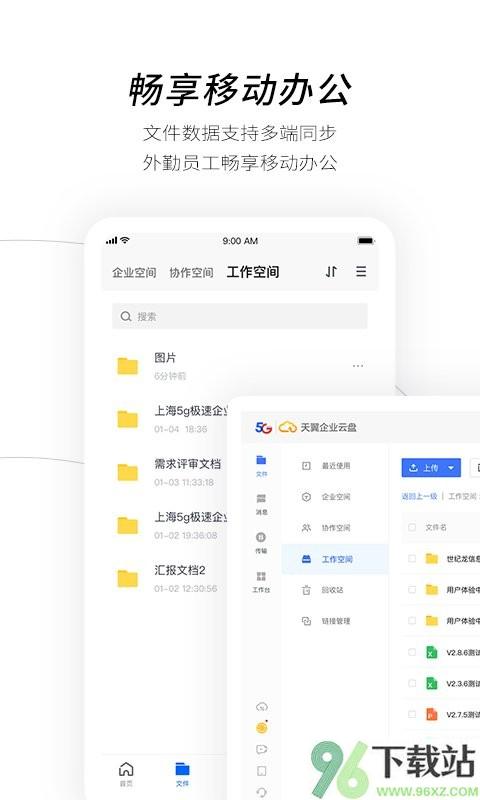Go to 首页 home in phone bottom bar

[126, 774]
